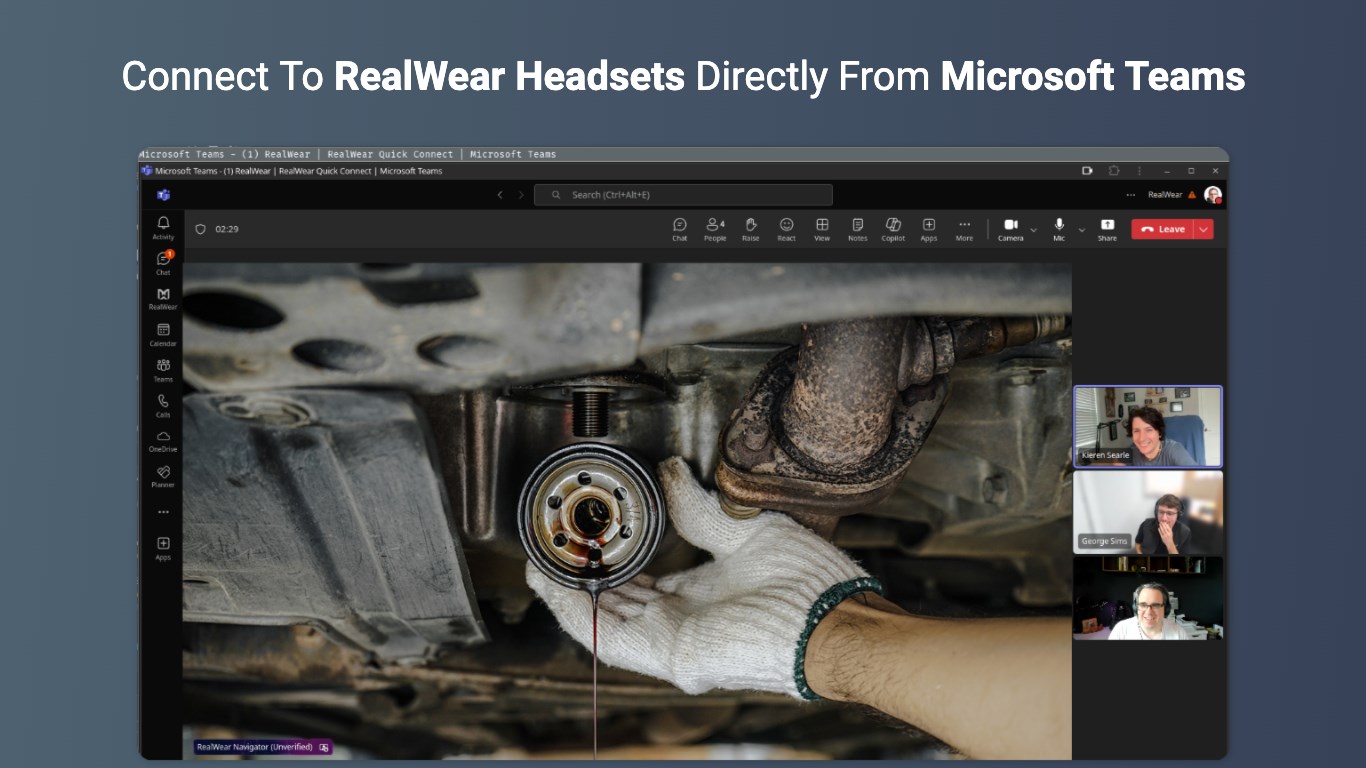Select Kieren Searle's video tile
Viewport: 1366px width, 768px height.
click(x=1148, y=427)
